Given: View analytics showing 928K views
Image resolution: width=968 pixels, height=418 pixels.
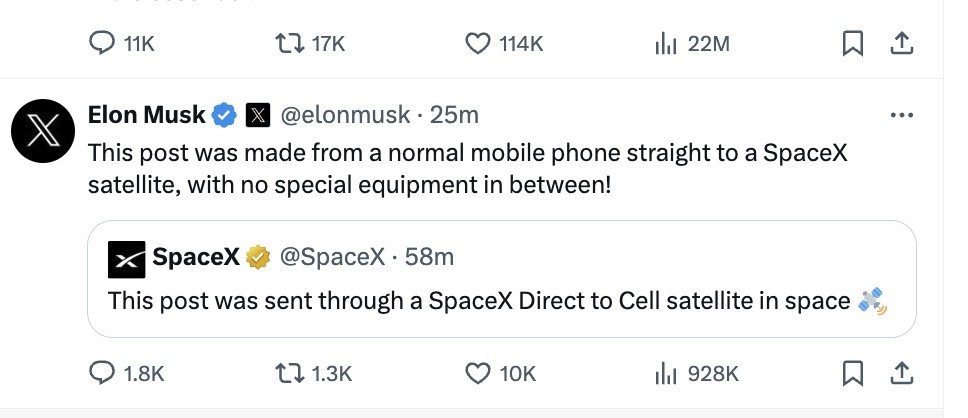Looking at the screenshot, I should 666,374.
